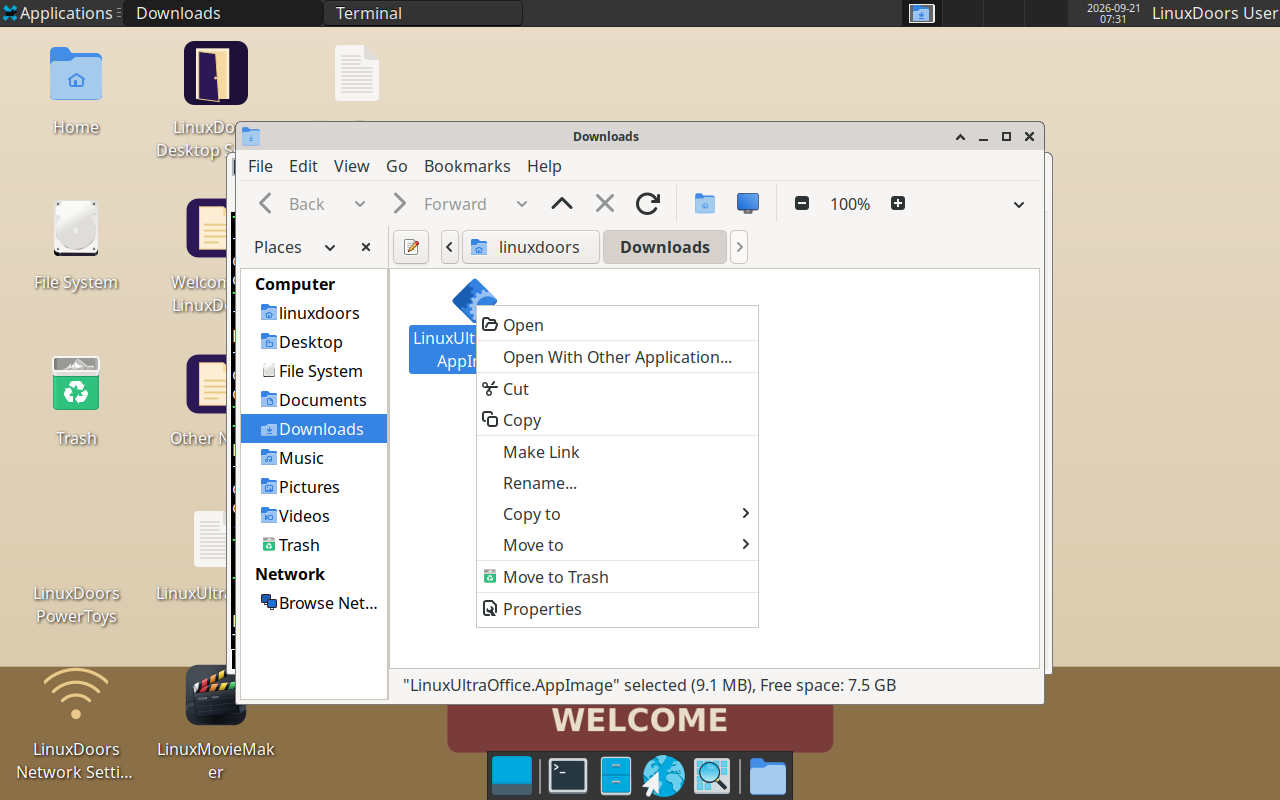Open the Home folder toolbar icon
Image resolution: width=1280 pixels, height=800 pixels.
[x=705, y=204]
